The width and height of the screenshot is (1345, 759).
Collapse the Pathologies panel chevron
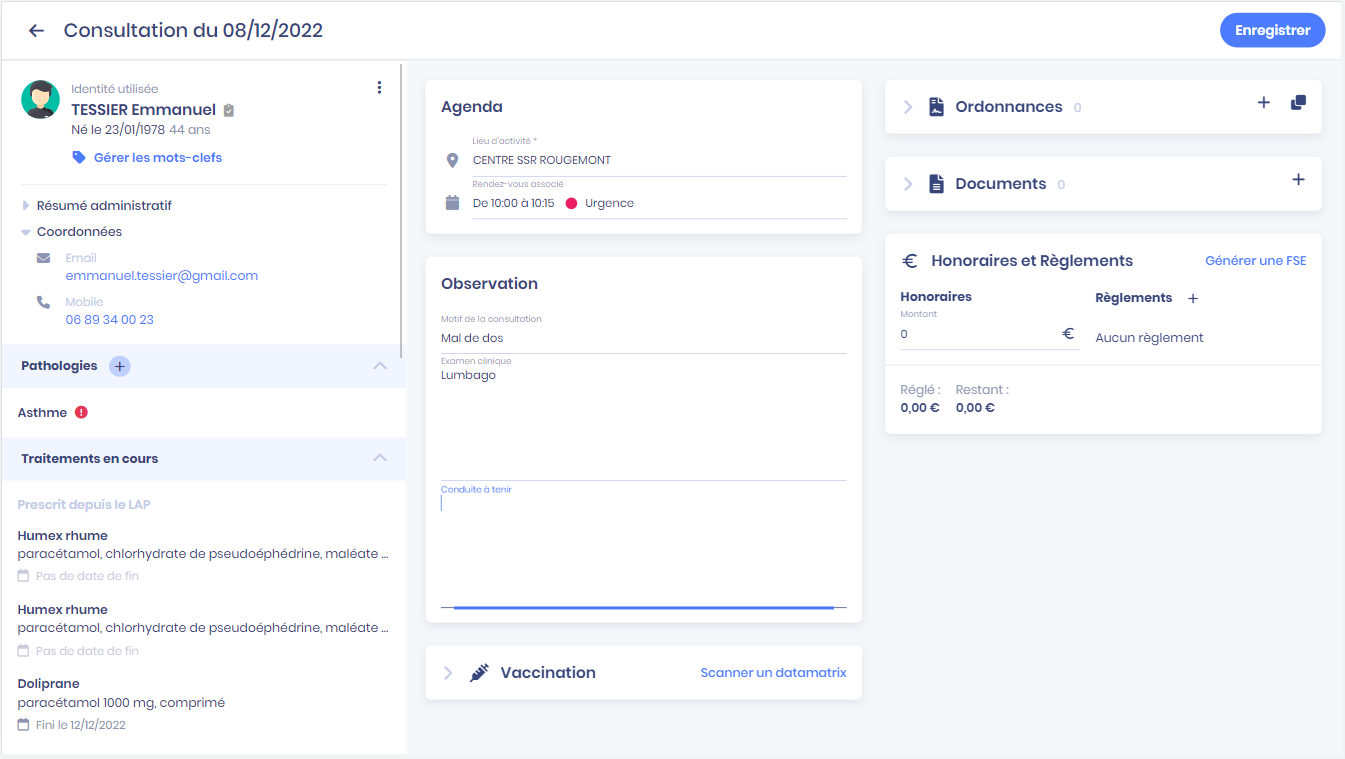click(x=380, y=366)
